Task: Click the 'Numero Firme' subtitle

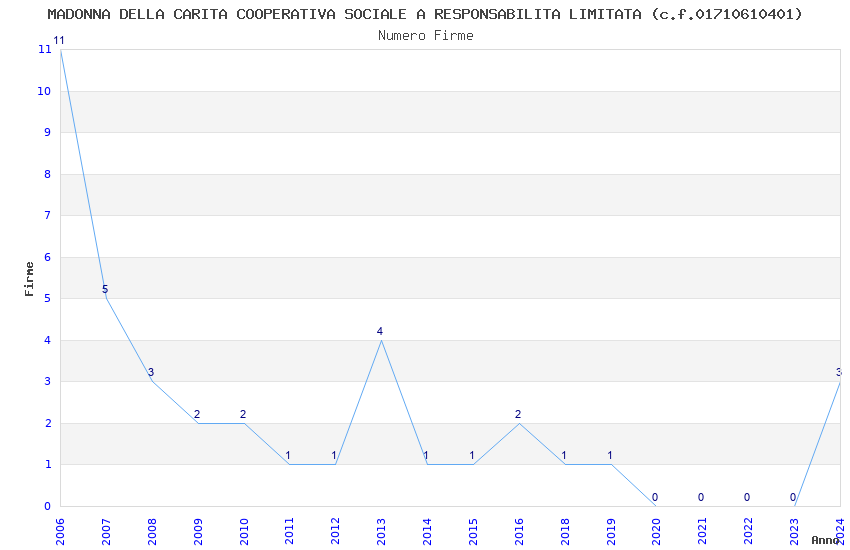Action: [426, 36]
